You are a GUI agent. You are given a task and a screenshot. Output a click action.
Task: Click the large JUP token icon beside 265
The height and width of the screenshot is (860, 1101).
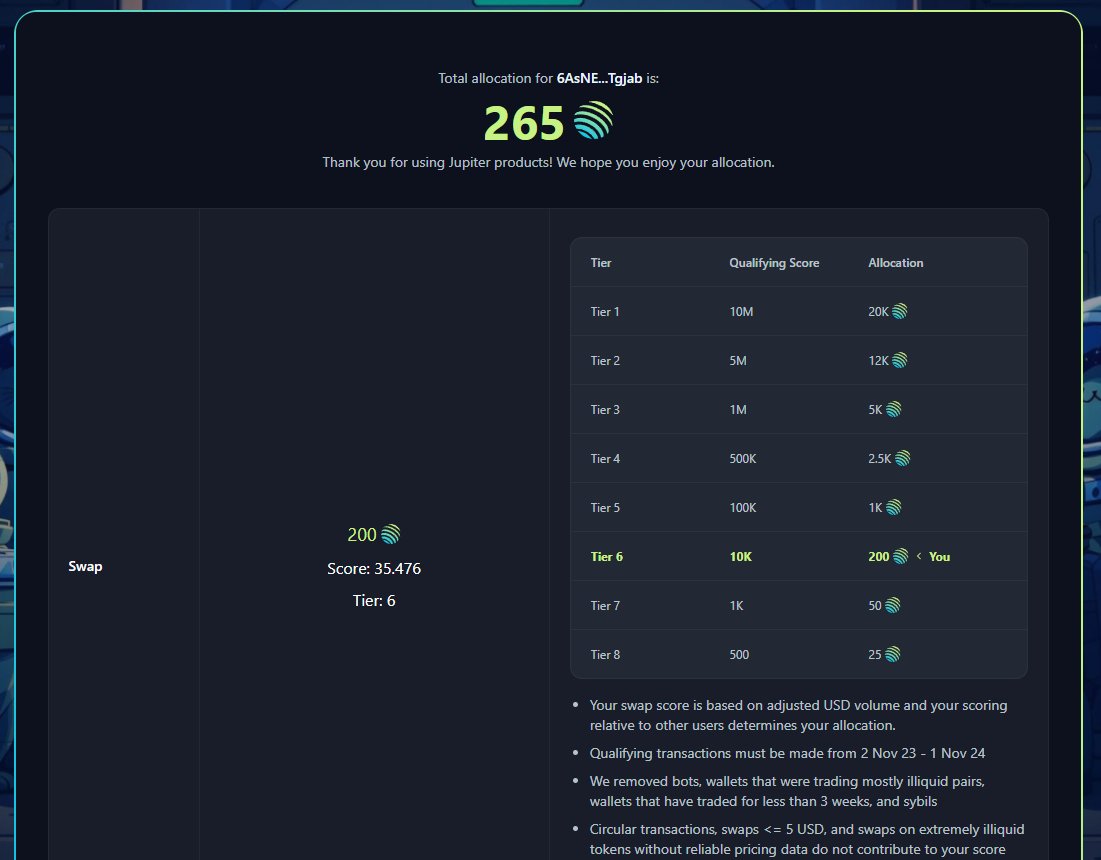(593, 120)
